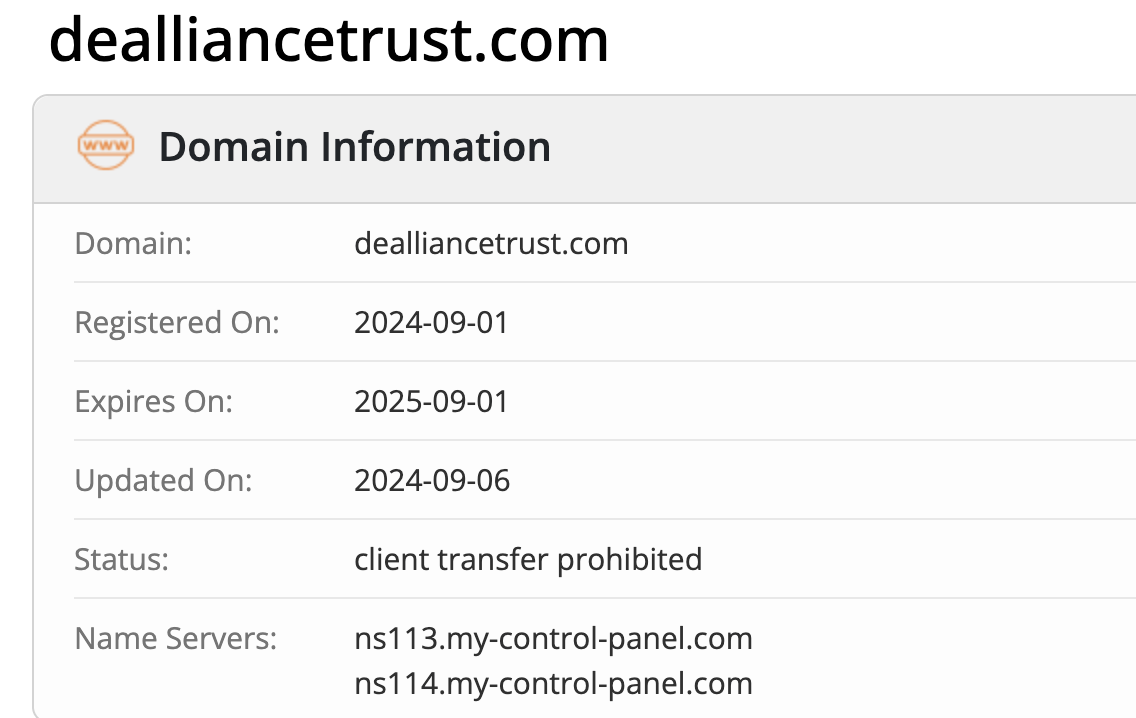Viewport: 1136px width, 718px height.
Task: Open the ns114.my-control-panel.com name server
Action: [553, 684]
